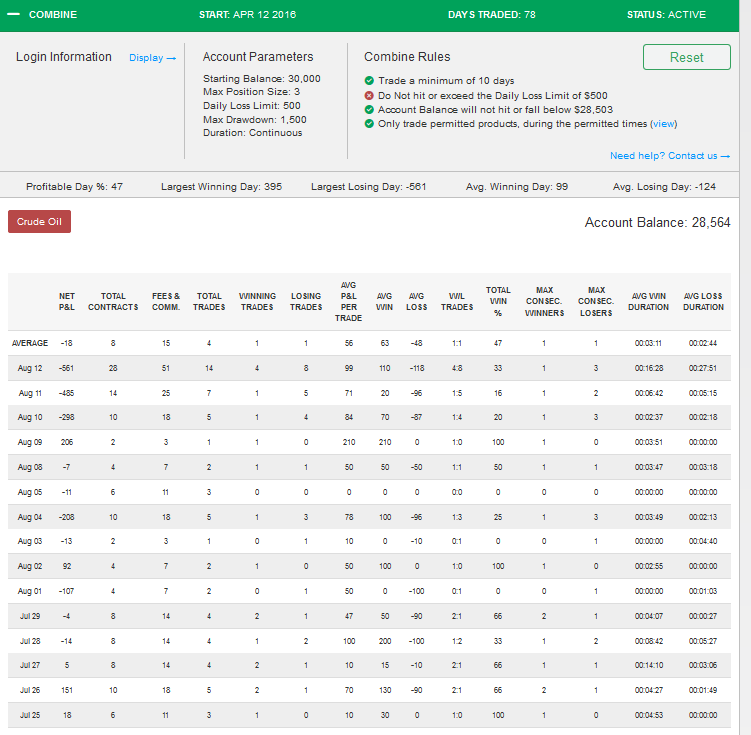The width and height of the screenshot is (751, 735).
Task: Click the TOTAL CONTRACTS column header
Action: (x=113, y=302)
